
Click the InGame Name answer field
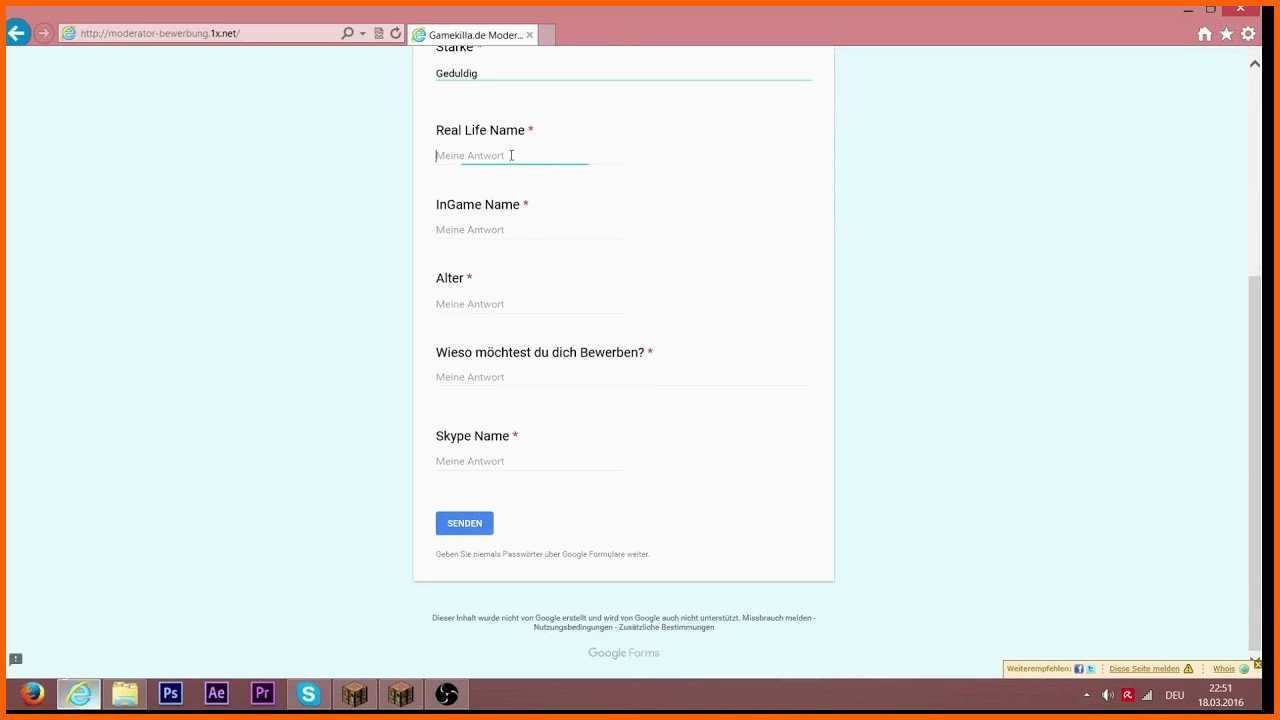(x=529, y=230)
